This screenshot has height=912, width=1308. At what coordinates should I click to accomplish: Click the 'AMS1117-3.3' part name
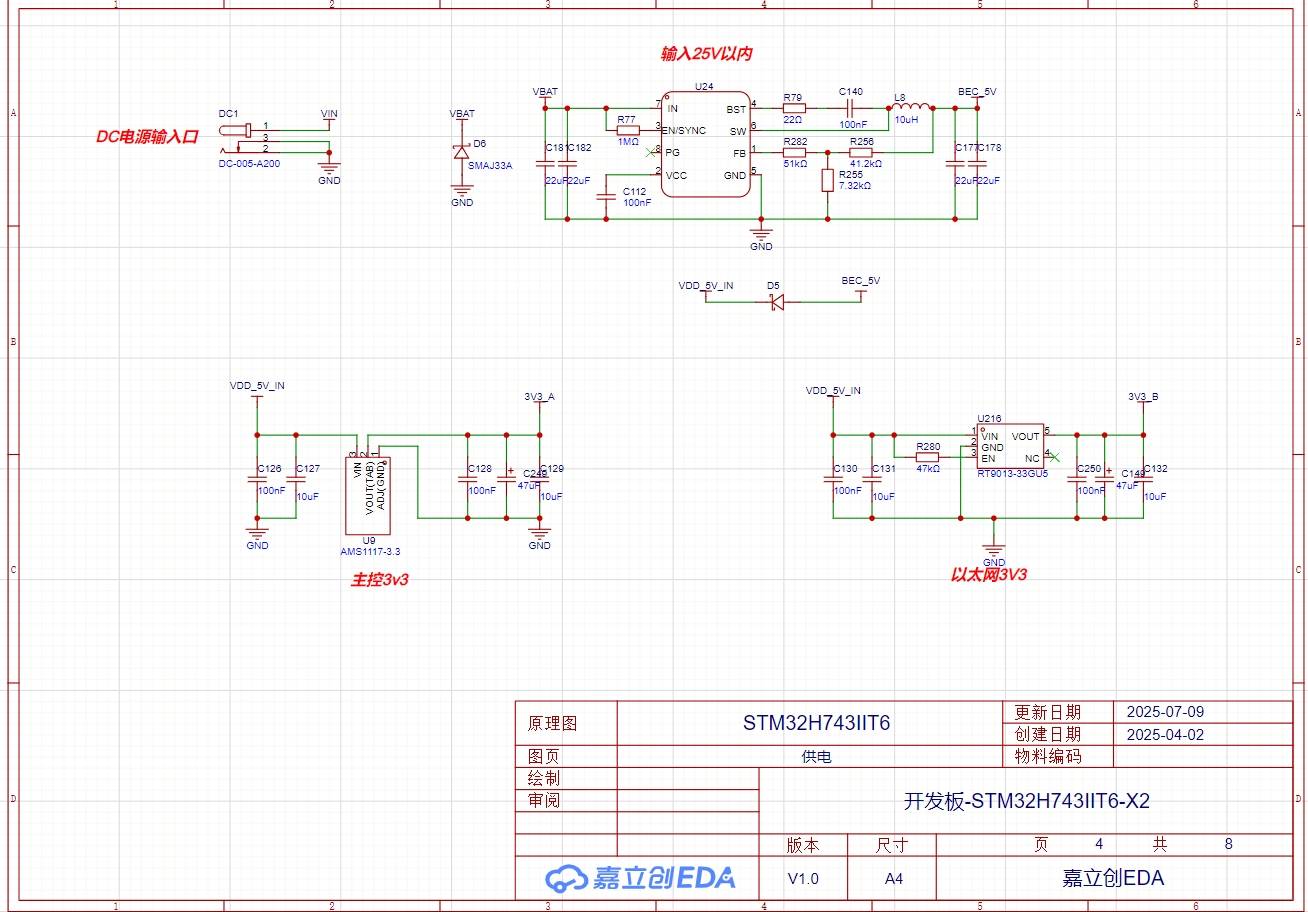click(x=370, y=551)
